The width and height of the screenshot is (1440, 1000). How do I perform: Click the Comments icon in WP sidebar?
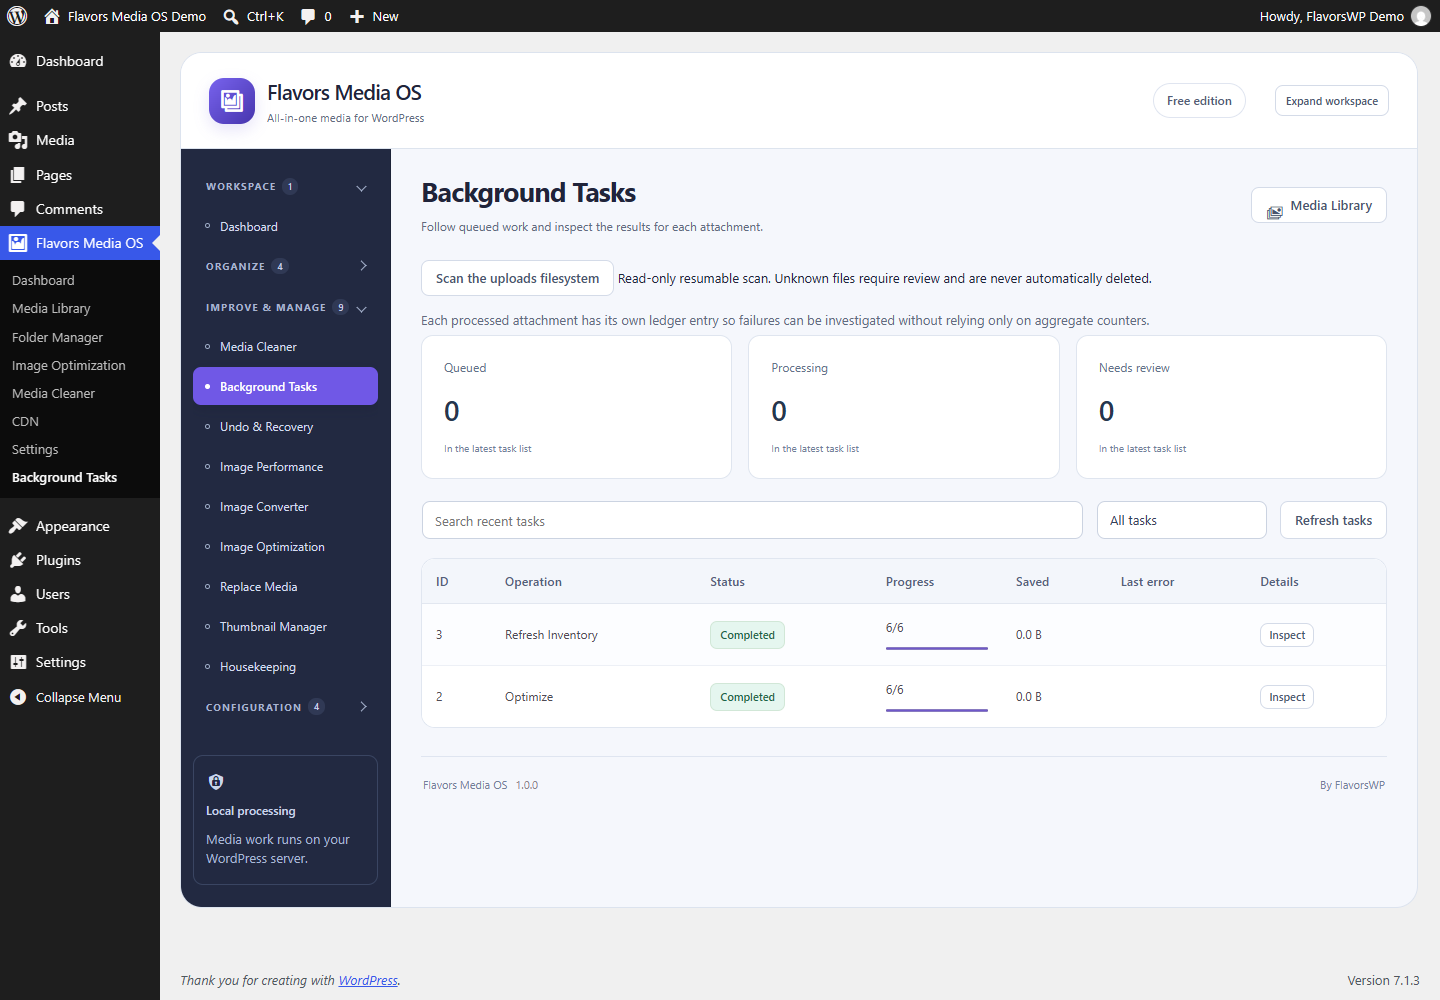tap(18, 209)
